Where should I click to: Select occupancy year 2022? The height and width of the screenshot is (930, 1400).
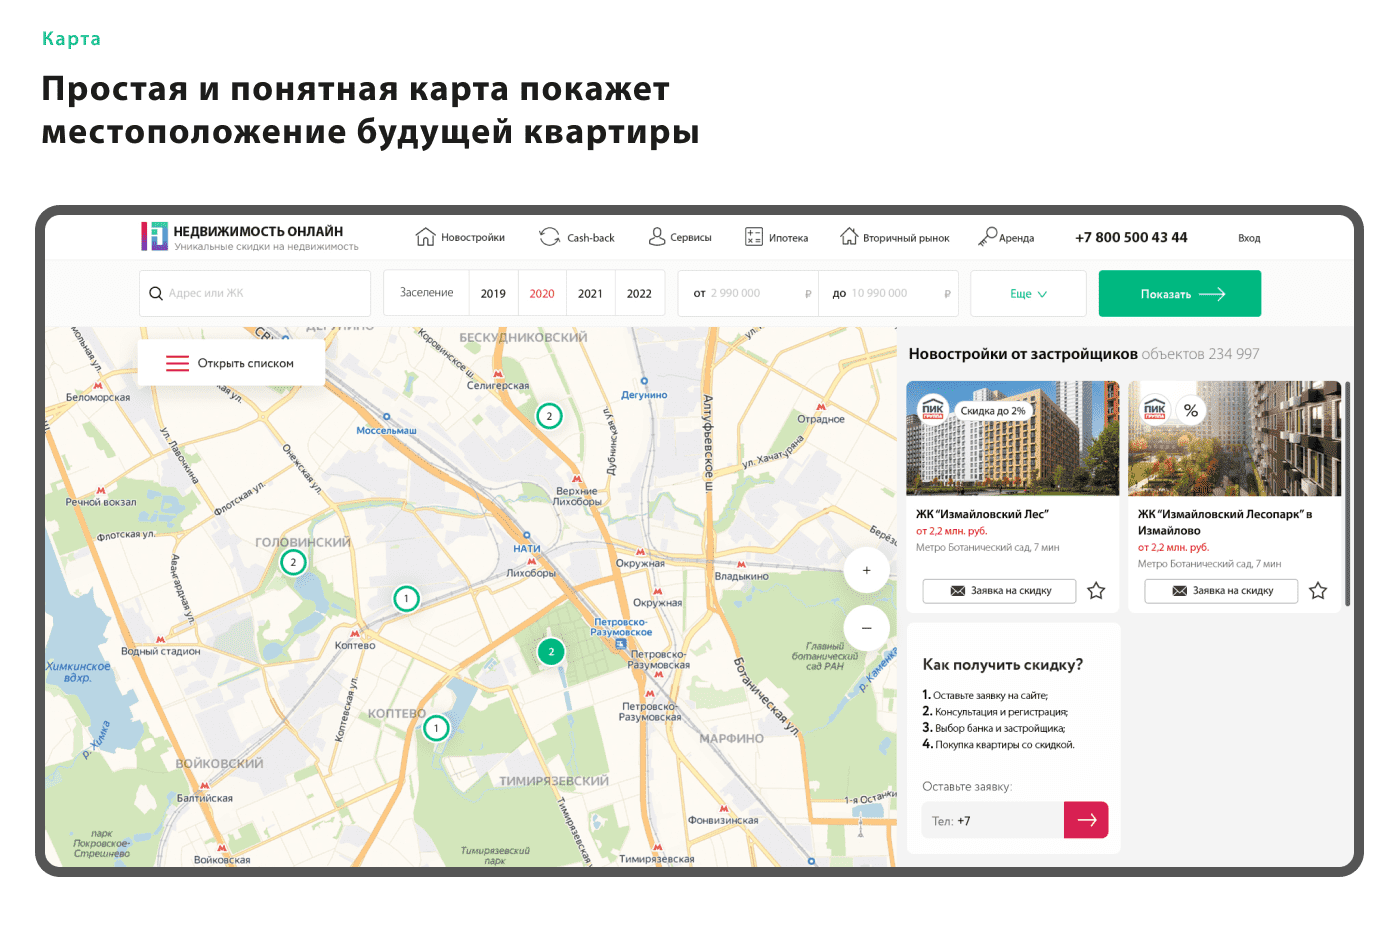click(639, 294)
